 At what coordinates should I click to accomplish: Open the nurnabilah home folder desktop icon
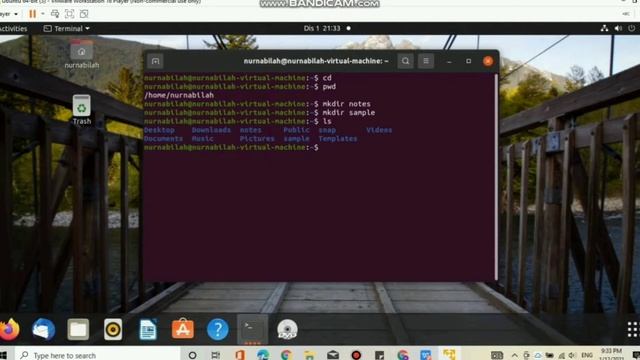(82, 54)
